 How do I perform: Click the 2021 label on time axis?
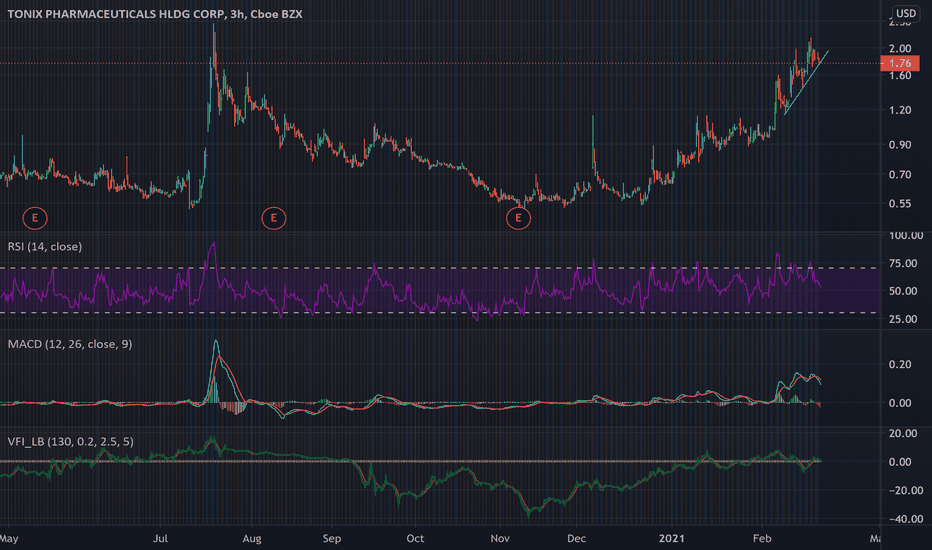pyautogui.click(x=671, y=539)
